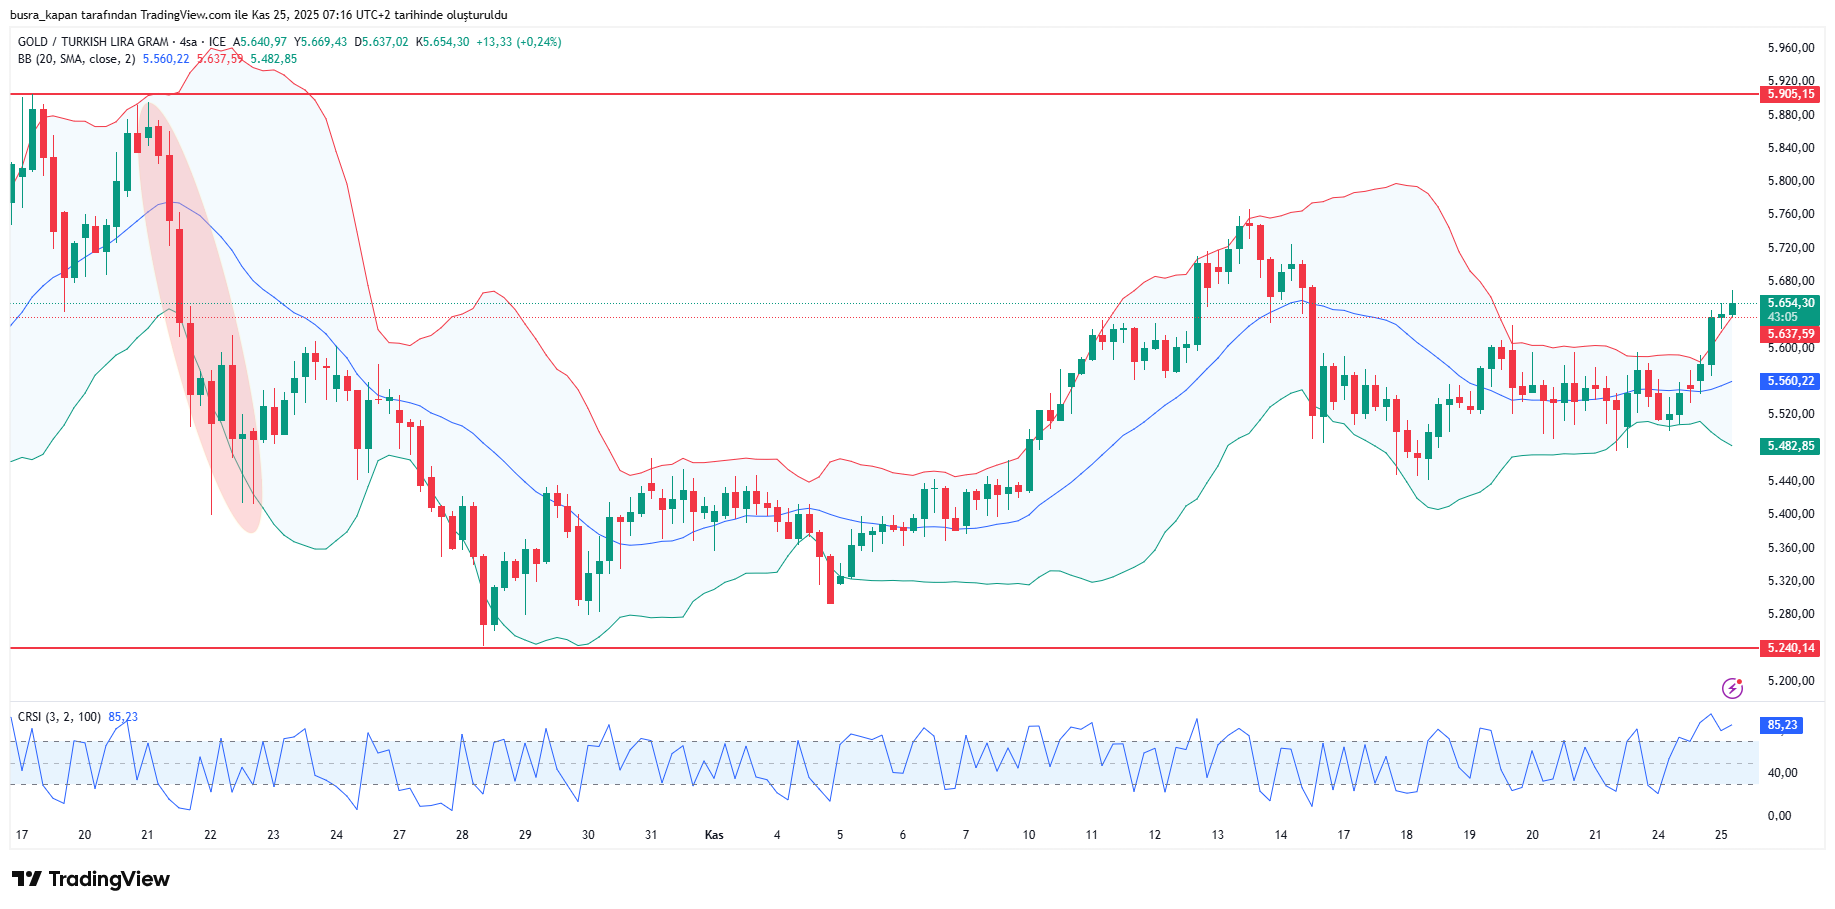
Task: Click the TradingView logo icon
Action: pos(27,879)
